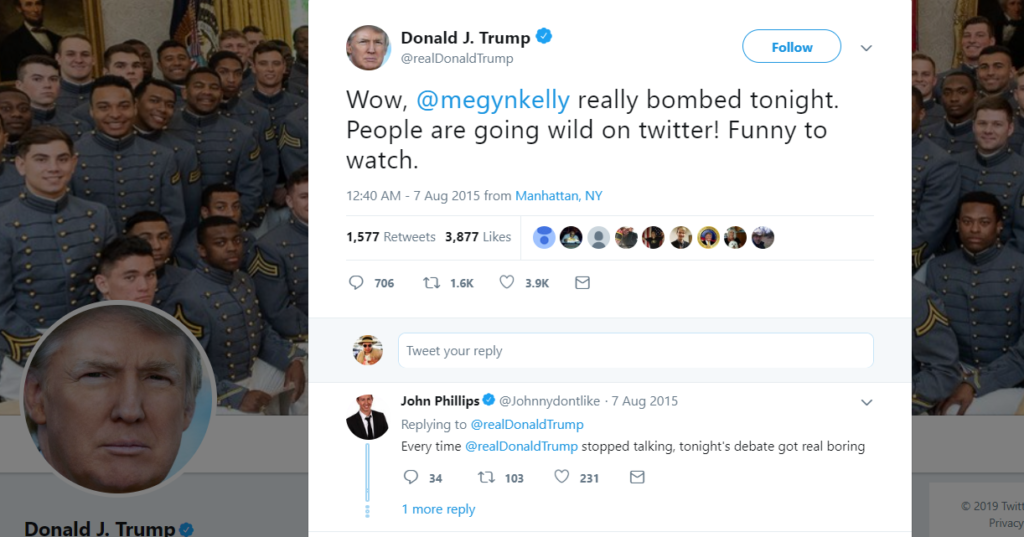Reply to John Phillips' tweet
1024x537 pixels.
pos(411,478)
